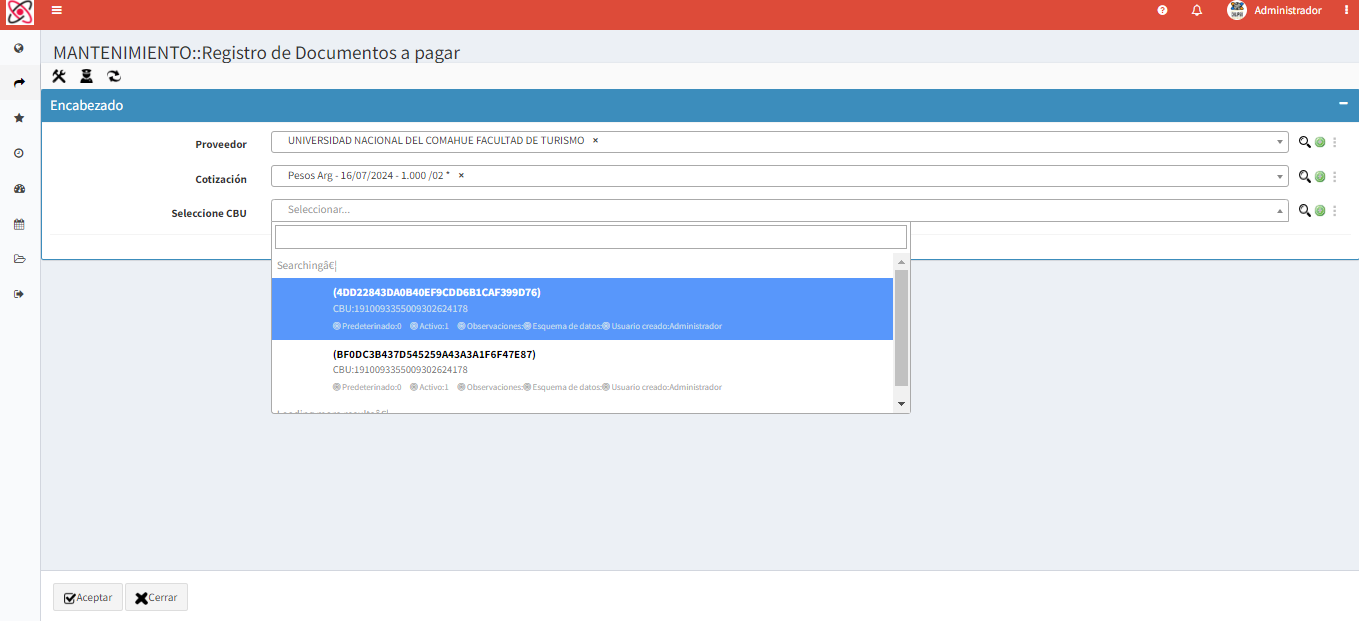This screenshot has width=1359, height=621.
Task: Click the search magnifier next to Cotización
Action: pos(1304,176)
